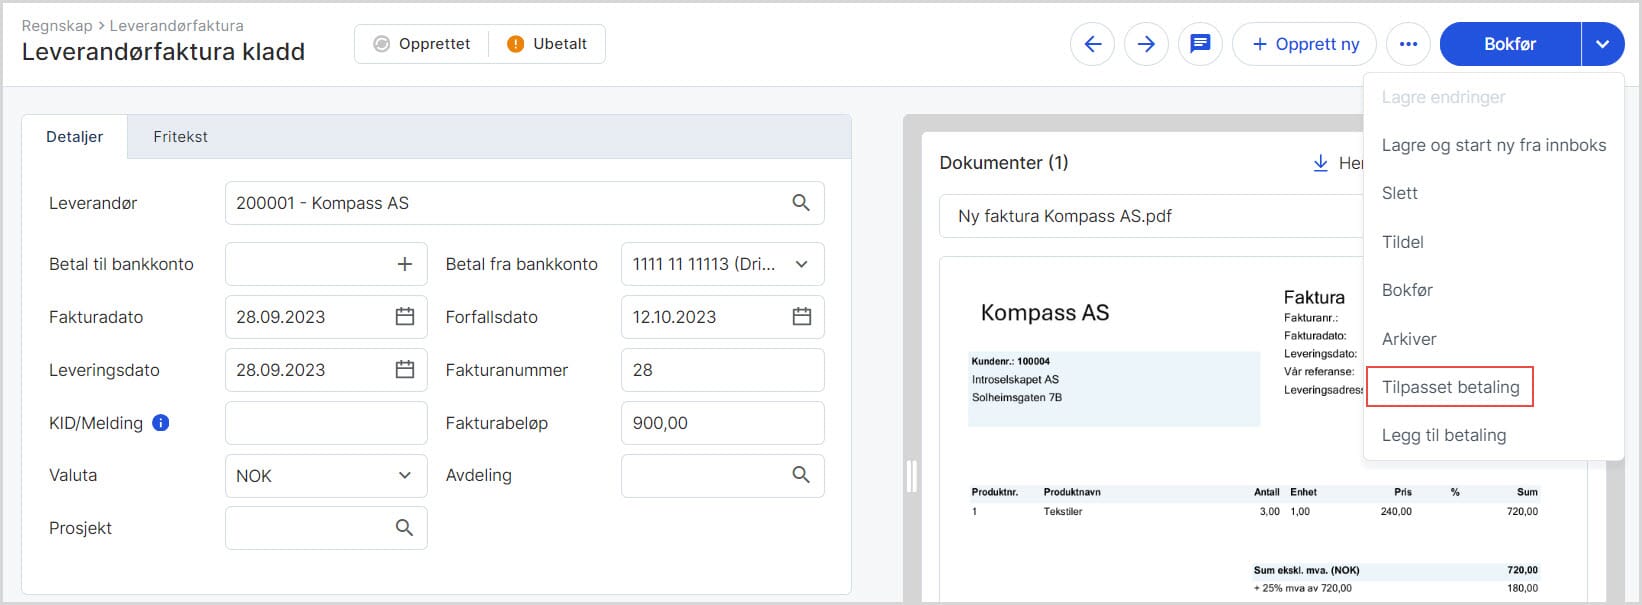The image size is (1642, 605).
Task: Click the Opprett ny button
Action: click(x=1304, y=44)
